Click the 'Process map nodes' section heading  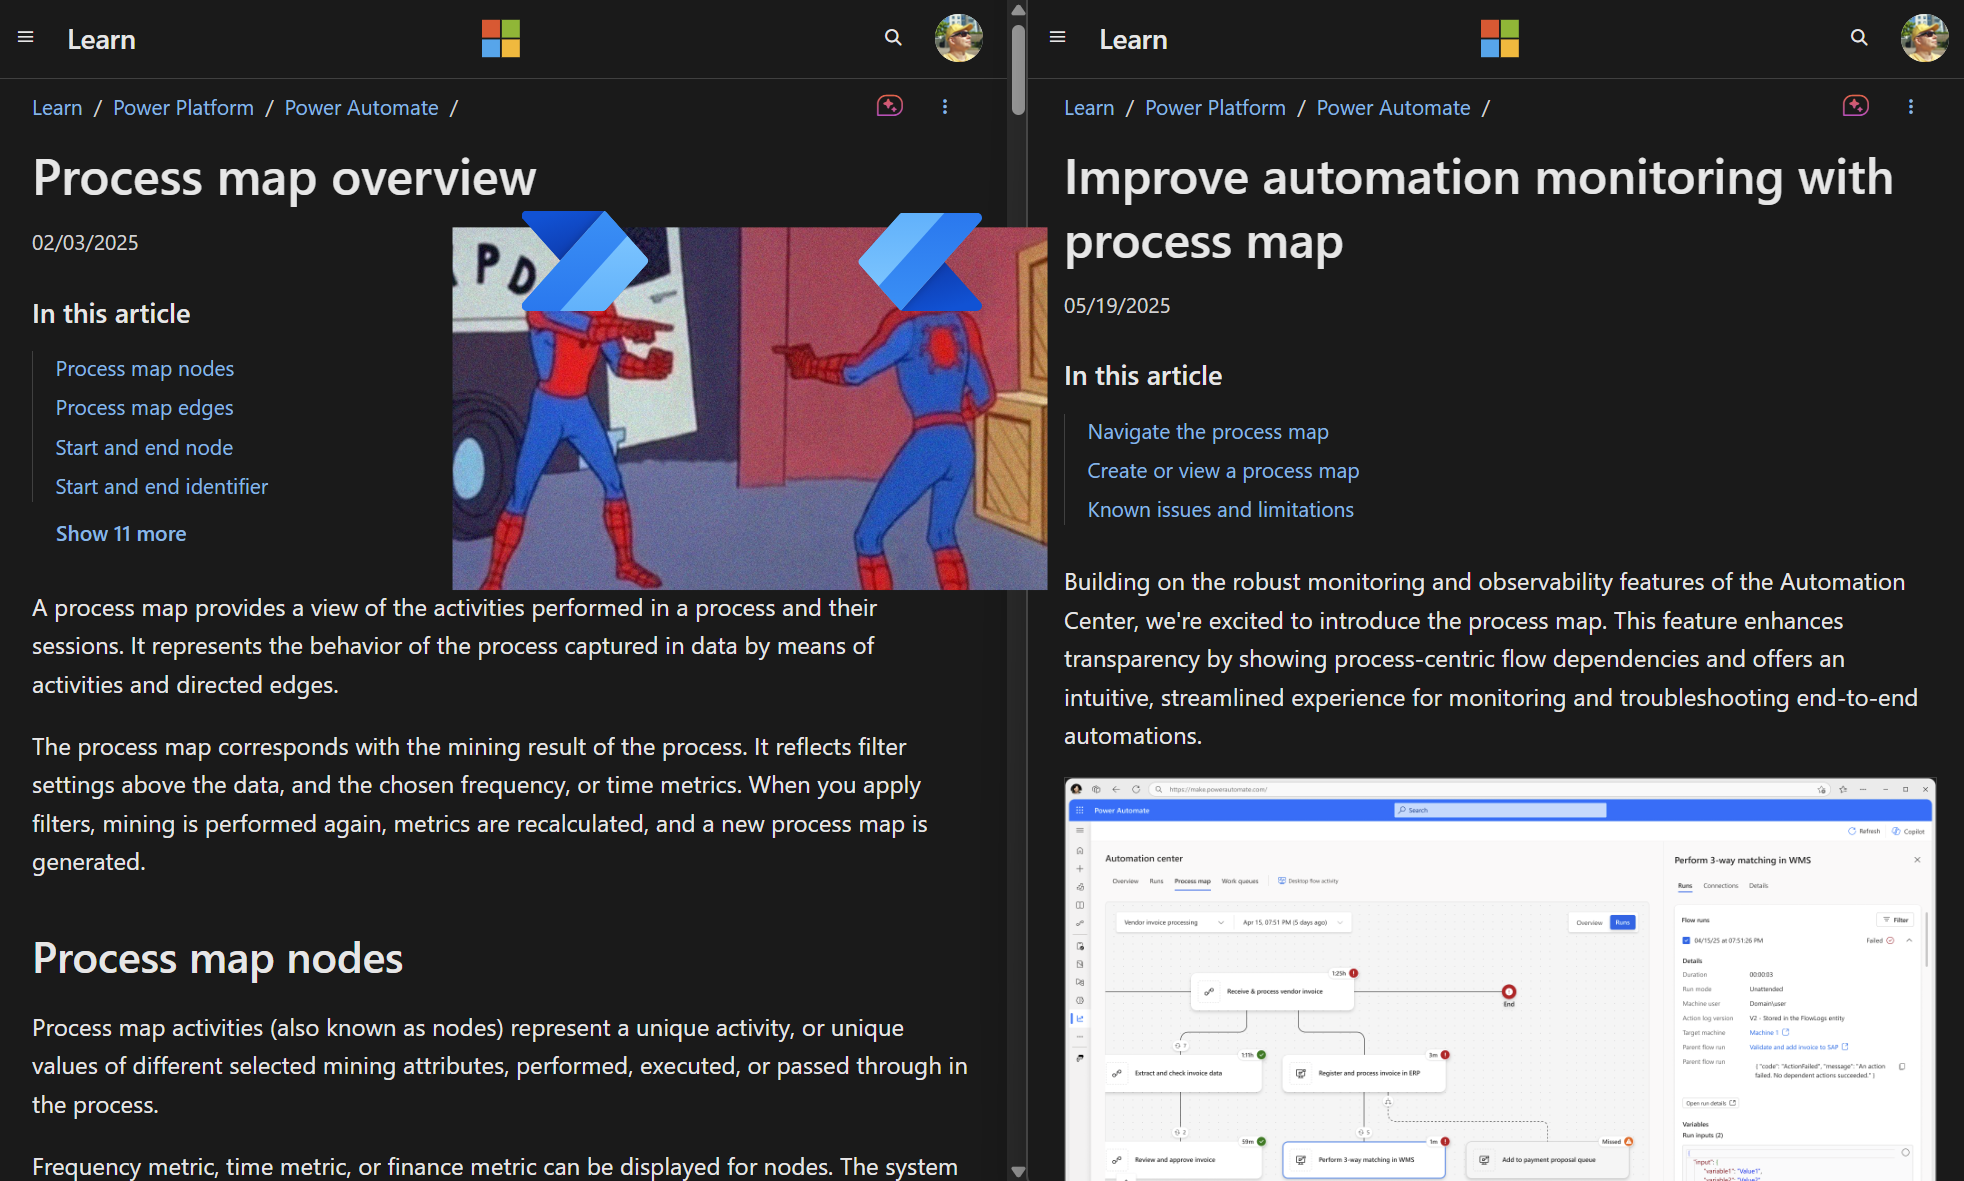[218, 959]
